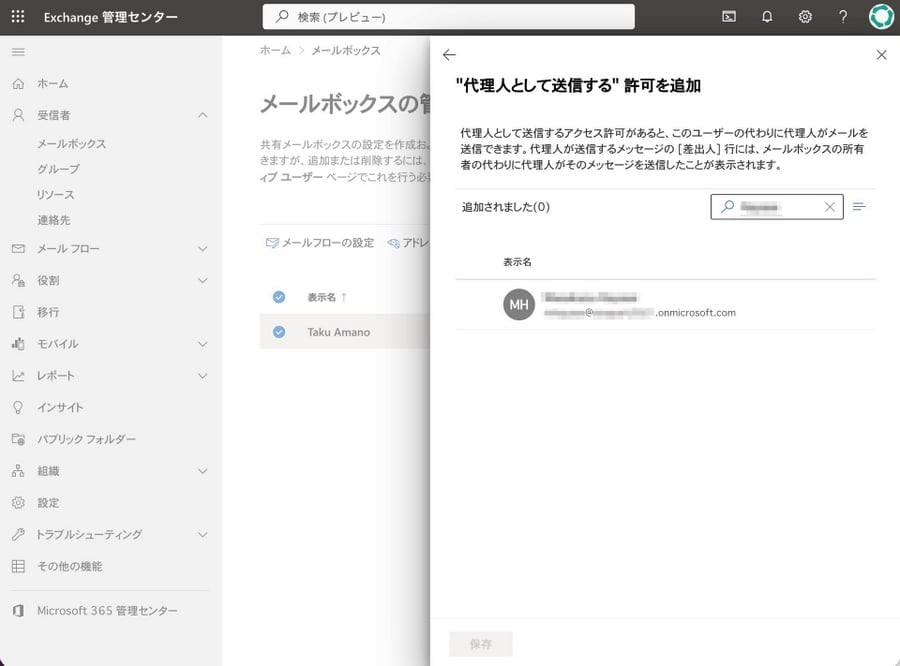This screenshot has width=900, height=666.
Task: Open the settings gear in header
Action: point(805,17)
